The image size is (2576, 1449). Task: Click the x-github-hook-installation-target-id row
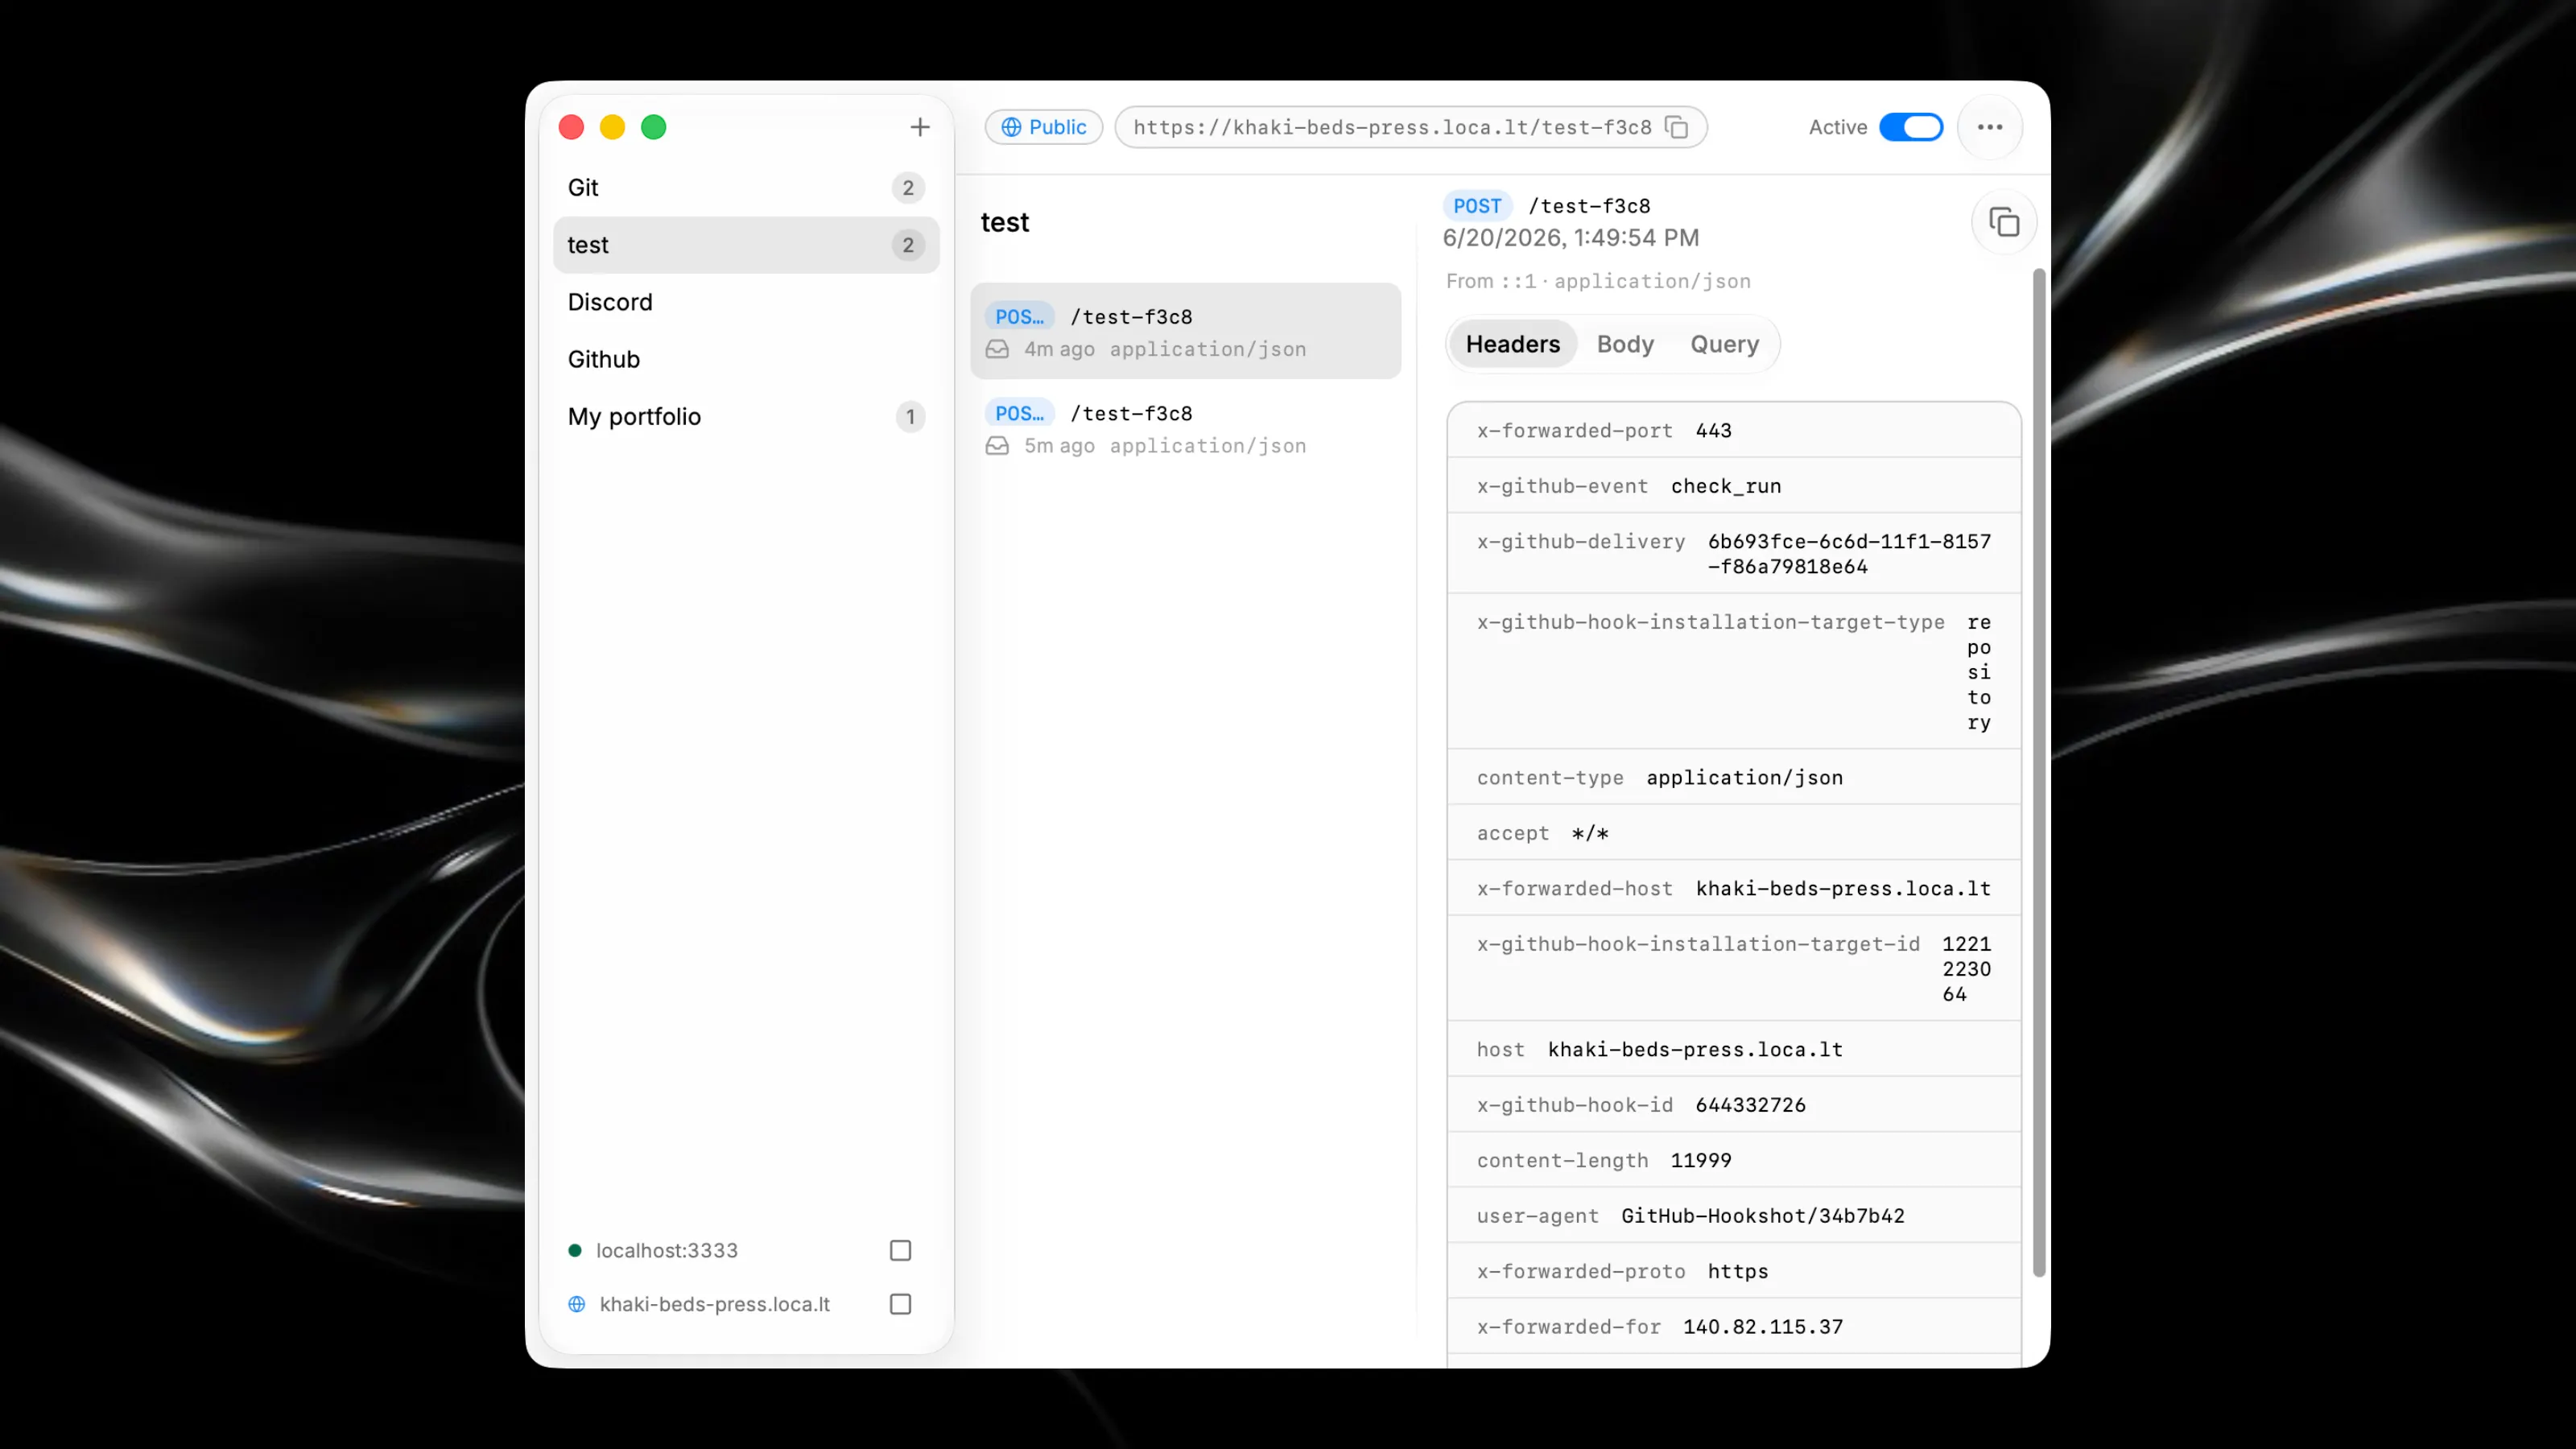pos(1733,968)
